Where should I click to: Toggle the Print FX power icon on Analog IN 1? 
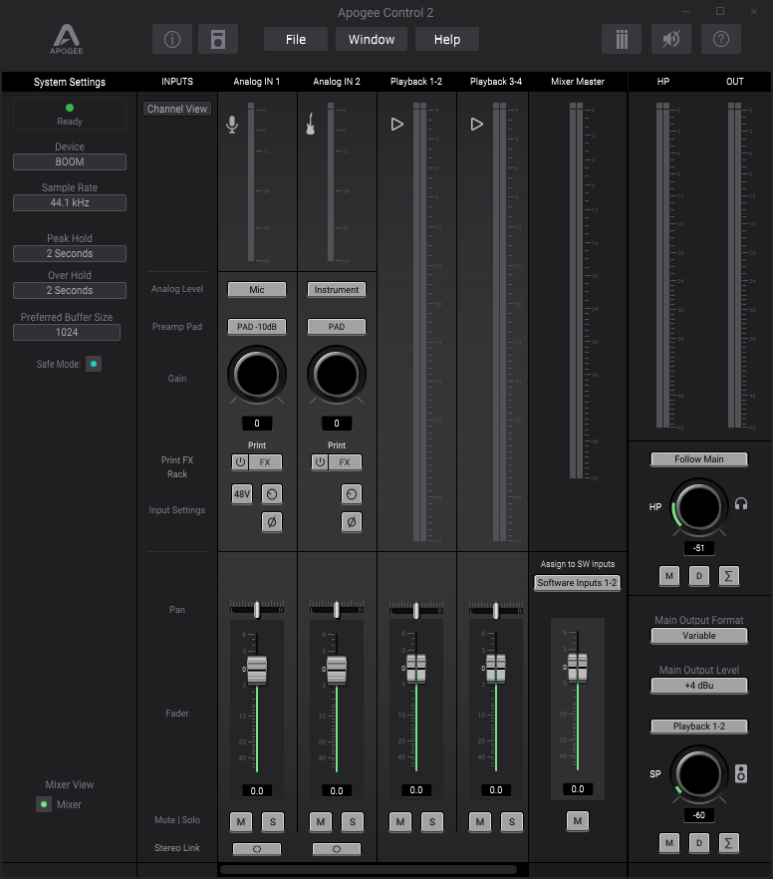coord(240,462)
